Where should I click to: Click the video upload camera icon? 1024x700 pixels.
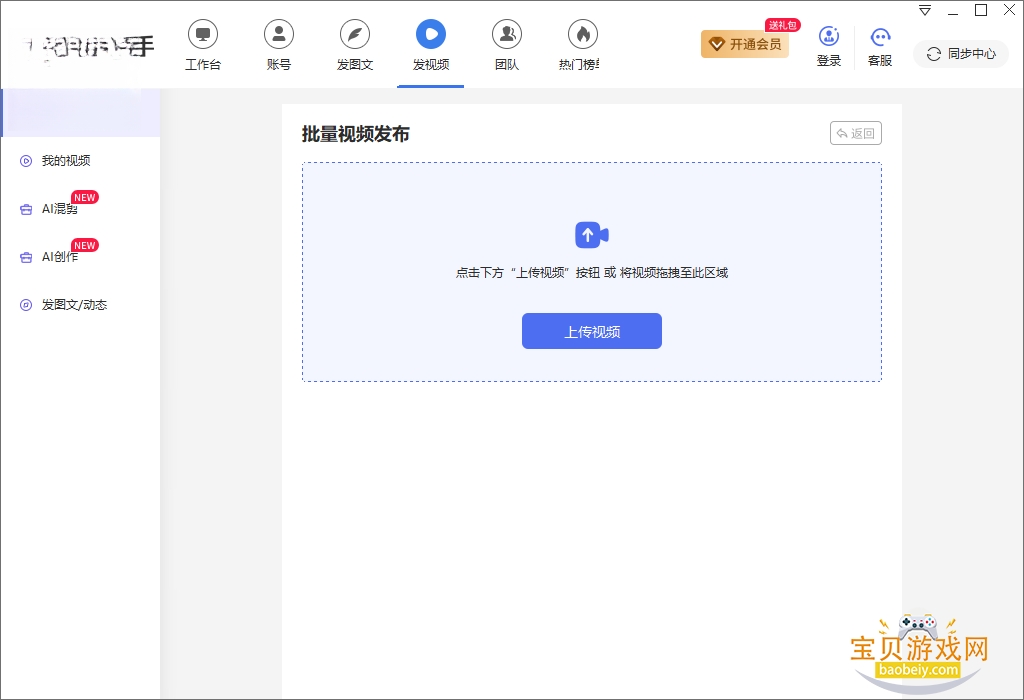(592, 235)
